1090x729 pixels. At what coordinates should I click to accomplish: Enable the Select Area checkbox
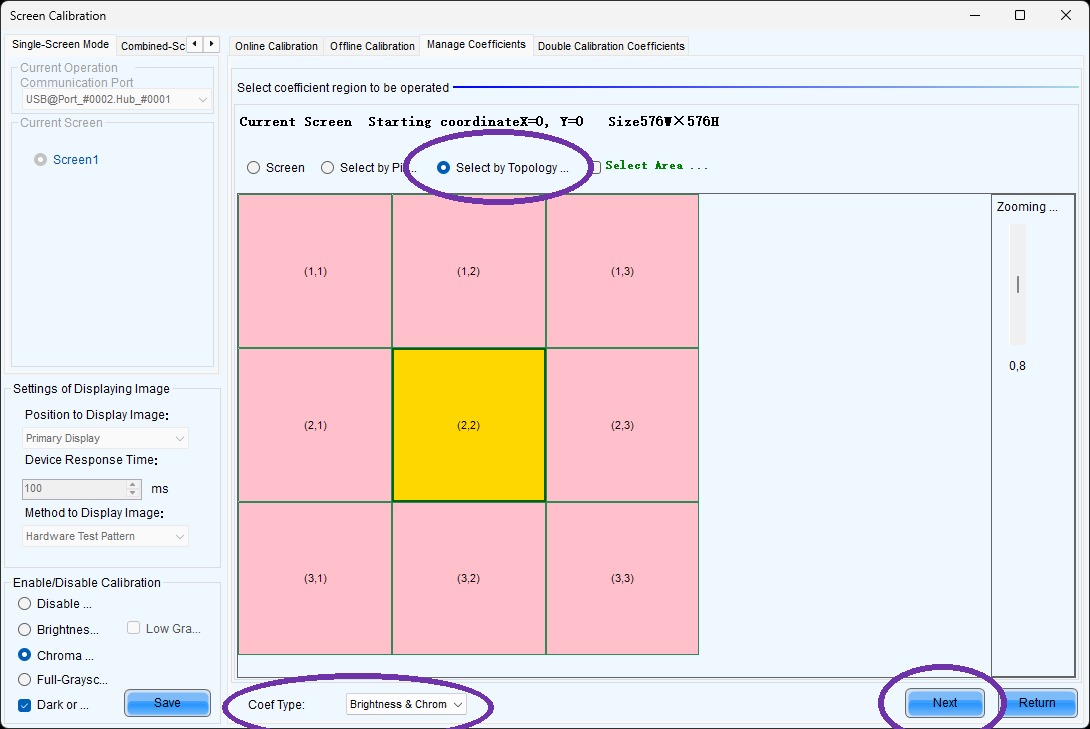tap(596, 167)
